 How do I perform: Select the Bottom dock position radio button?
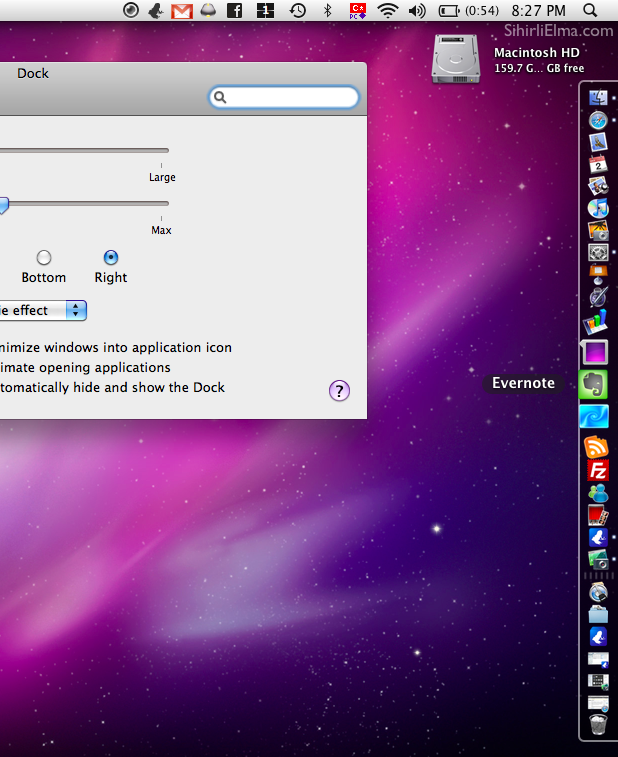[44, 258]
